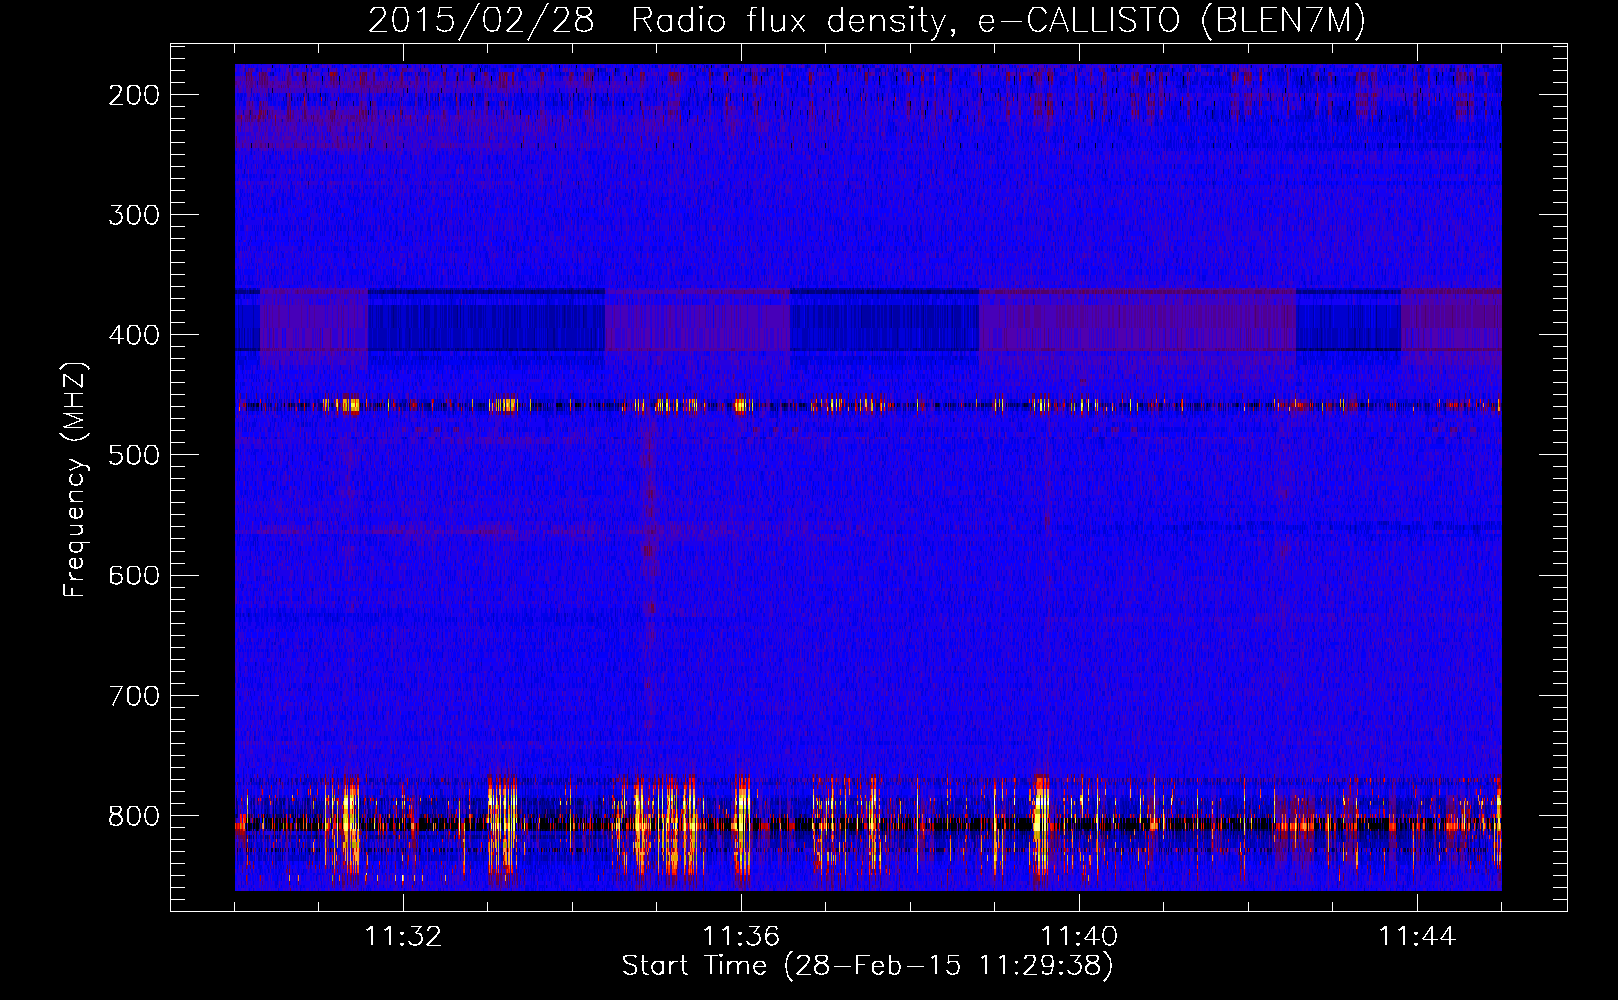1618x1000 pixels.
Task: Click the 800 frequency tick label
Action: (x=133, y=815)
